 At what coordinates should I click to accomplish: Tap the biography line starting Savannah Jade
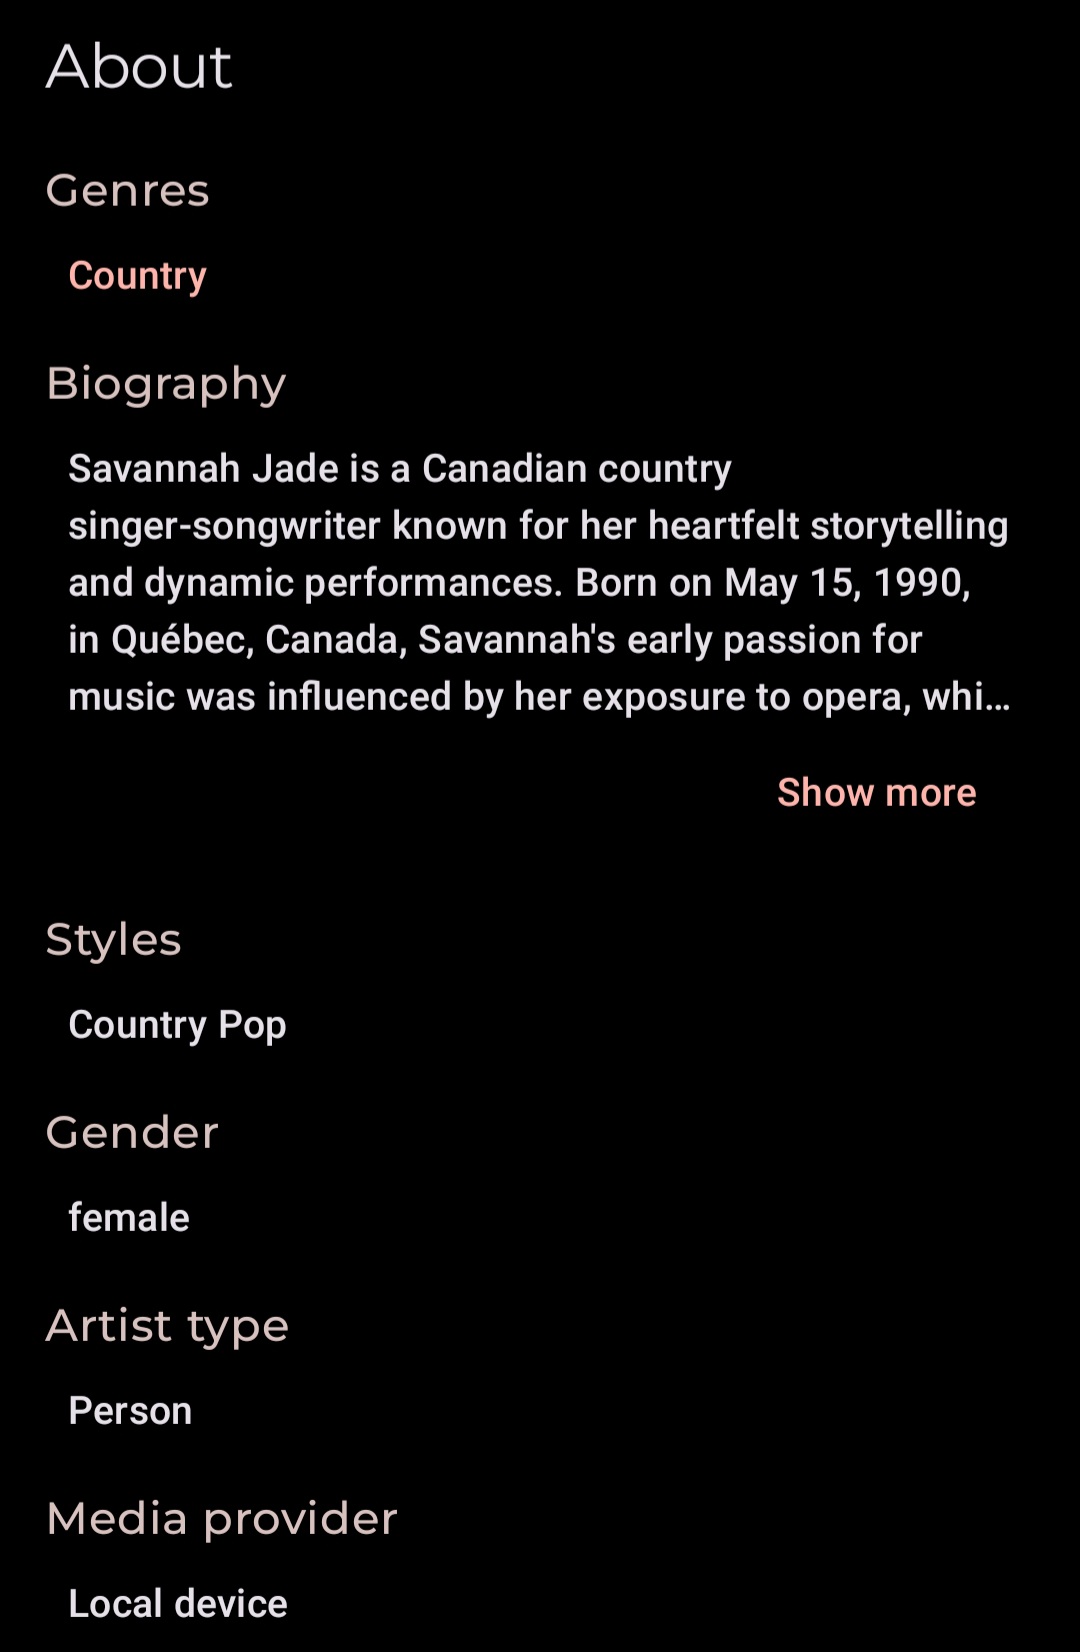(400, 469)
